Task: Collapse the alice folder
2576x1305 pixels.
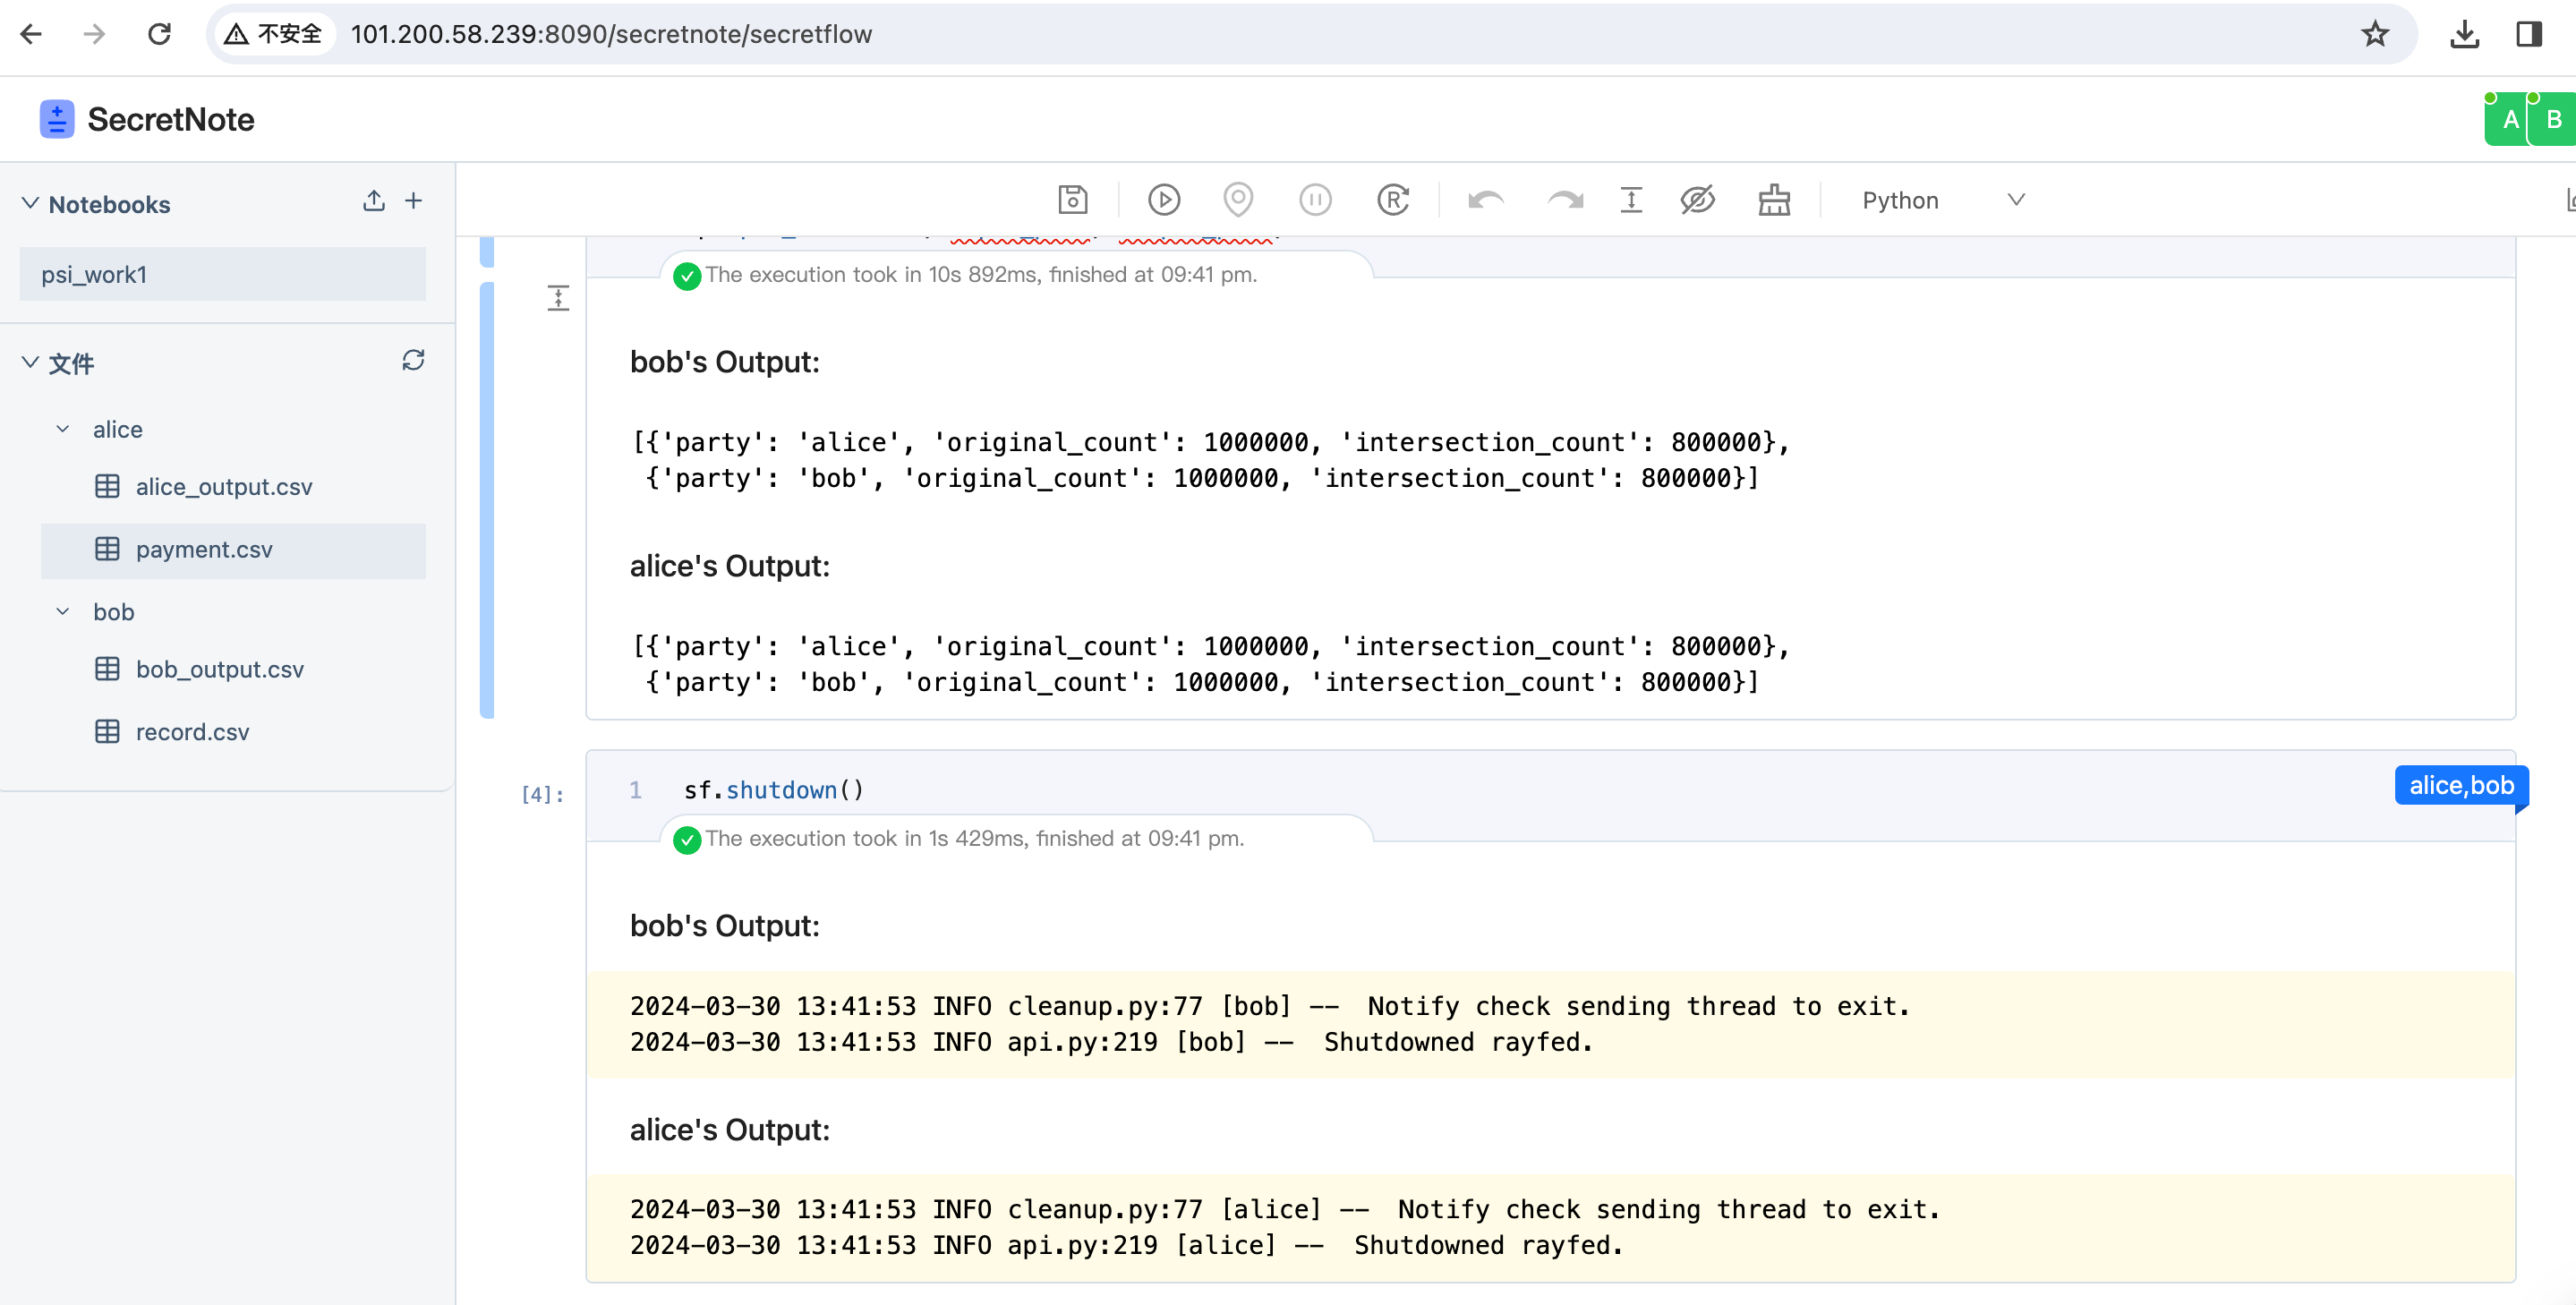Action: coord(63,429)
